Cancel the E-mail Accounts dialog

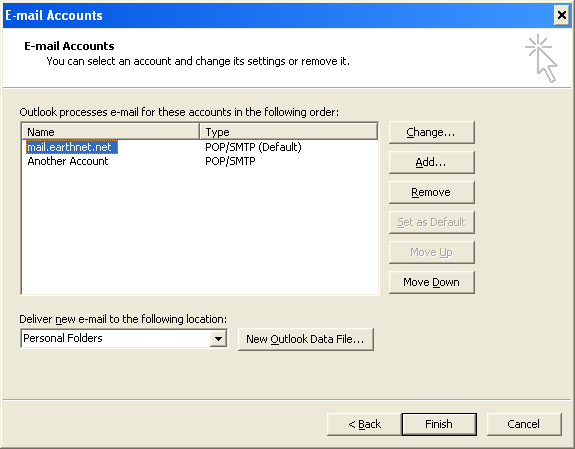tap(524, 424)
